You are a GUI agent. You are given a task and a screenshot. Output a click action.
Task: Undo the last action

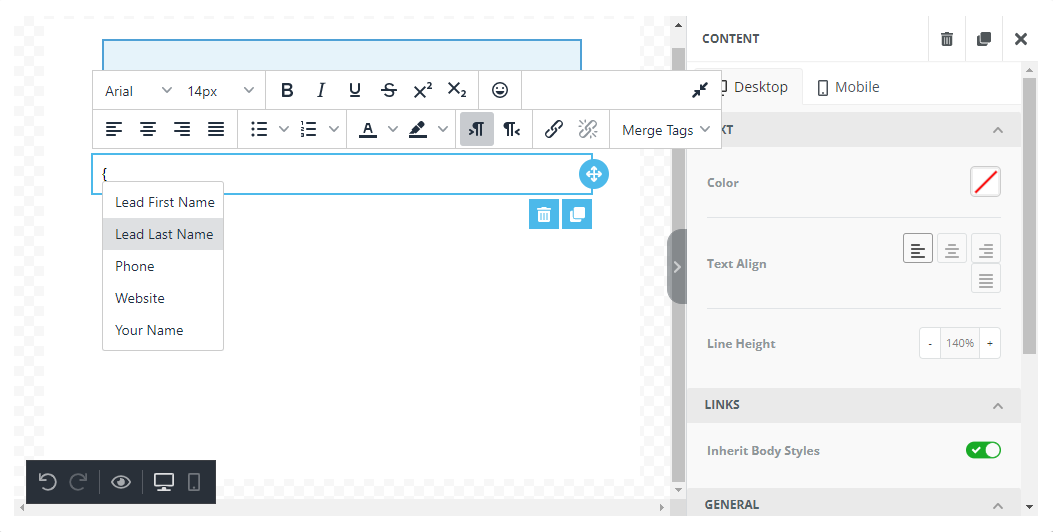[47, 482]
